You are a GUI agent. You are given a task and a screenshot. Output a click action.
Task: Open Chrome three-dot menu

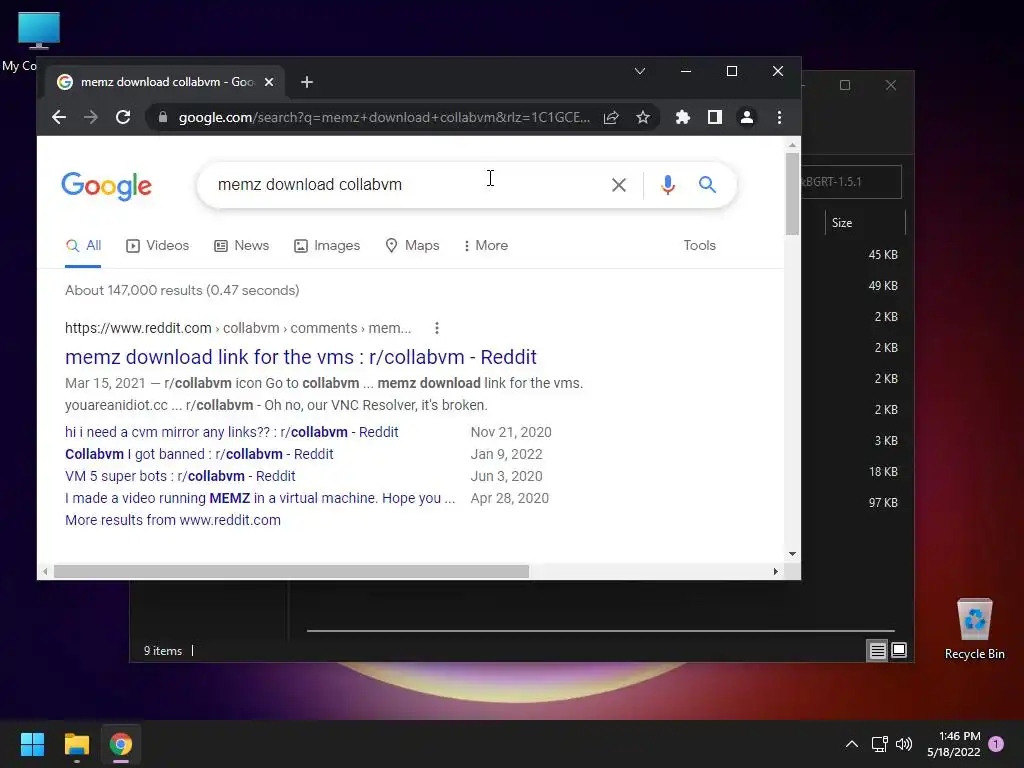[x=779, y=118]
